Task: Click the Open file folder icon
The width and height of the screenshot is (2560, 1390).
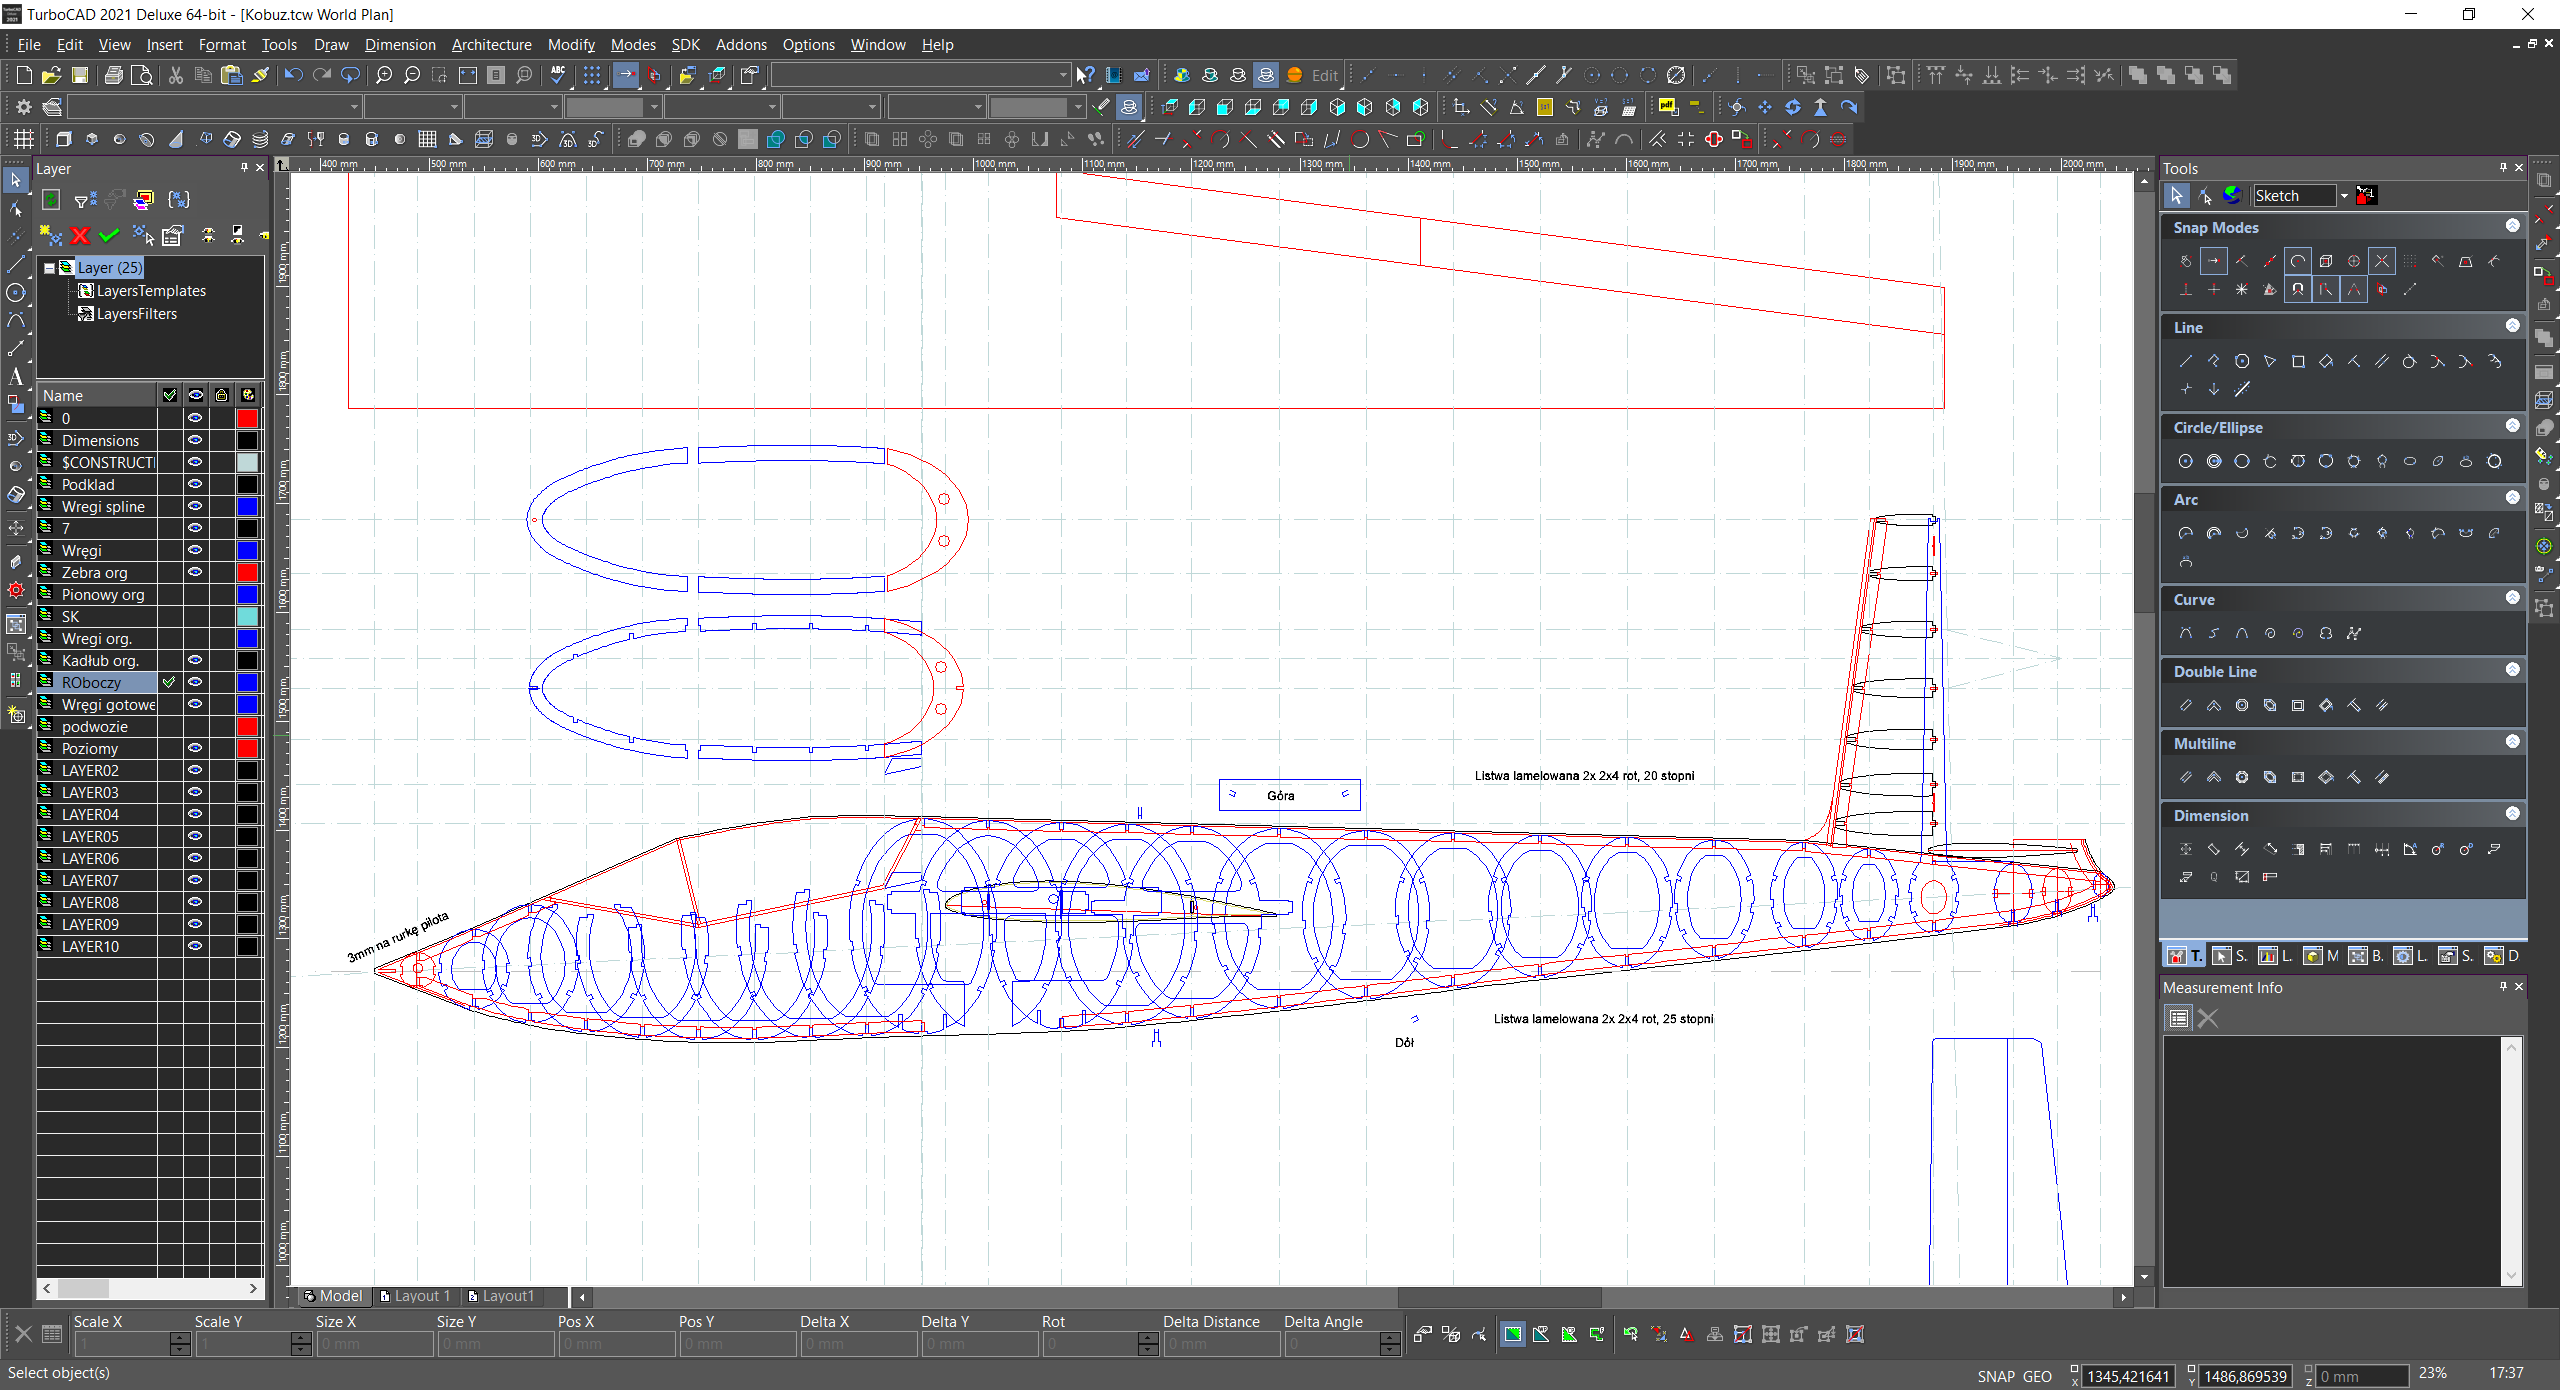Action: click(x=52, y=75)
